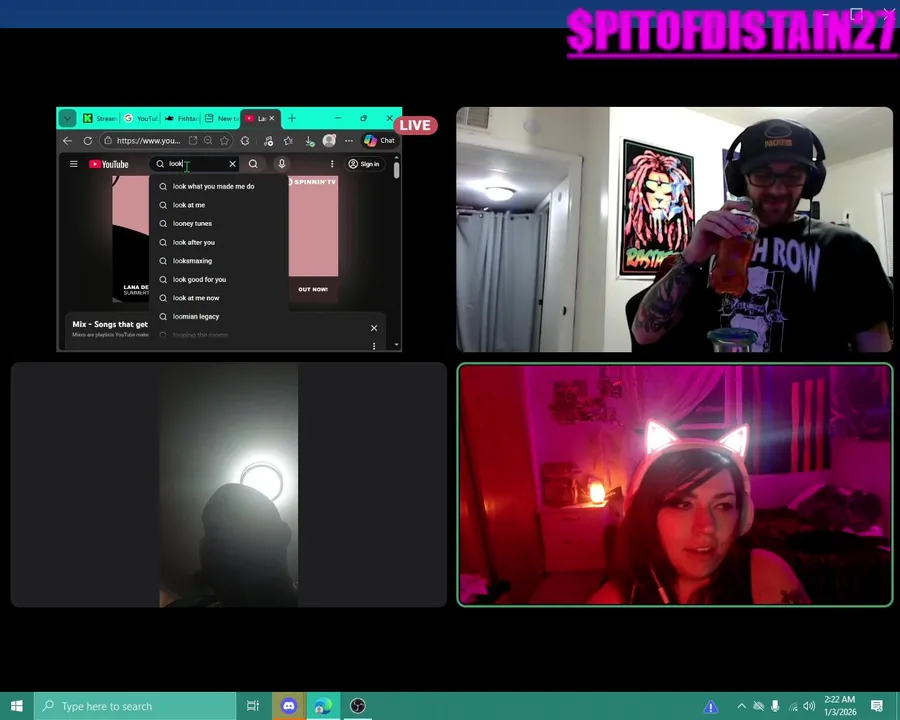This screenshot has height=720, width=900.
Task: Open the Copilot Chat button
Action: (x=379, y=141)
